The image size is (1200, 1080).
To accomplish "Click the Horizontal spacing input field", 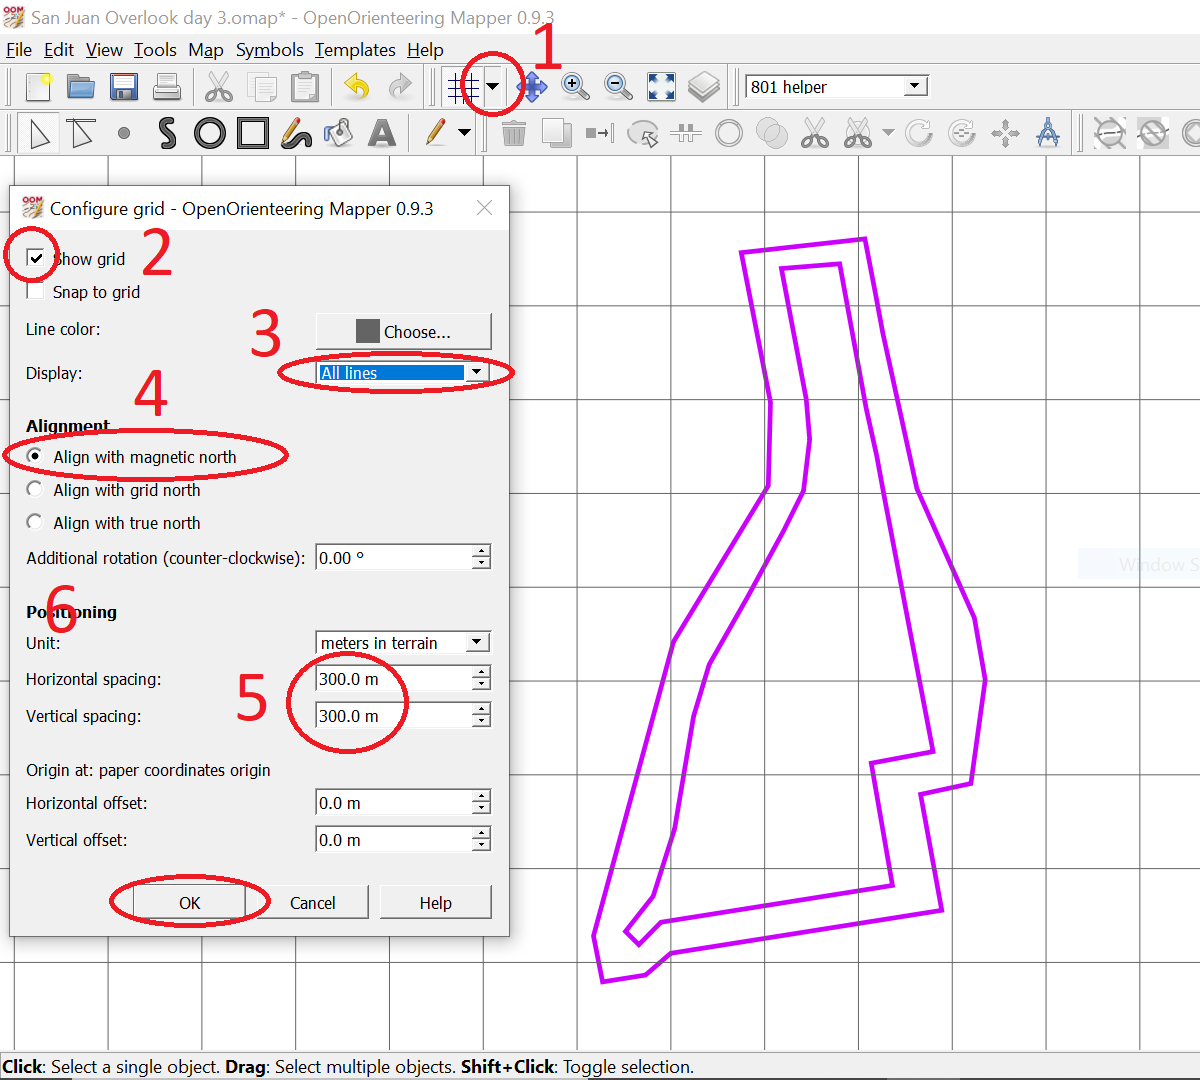I will click(x=393, y=679).
